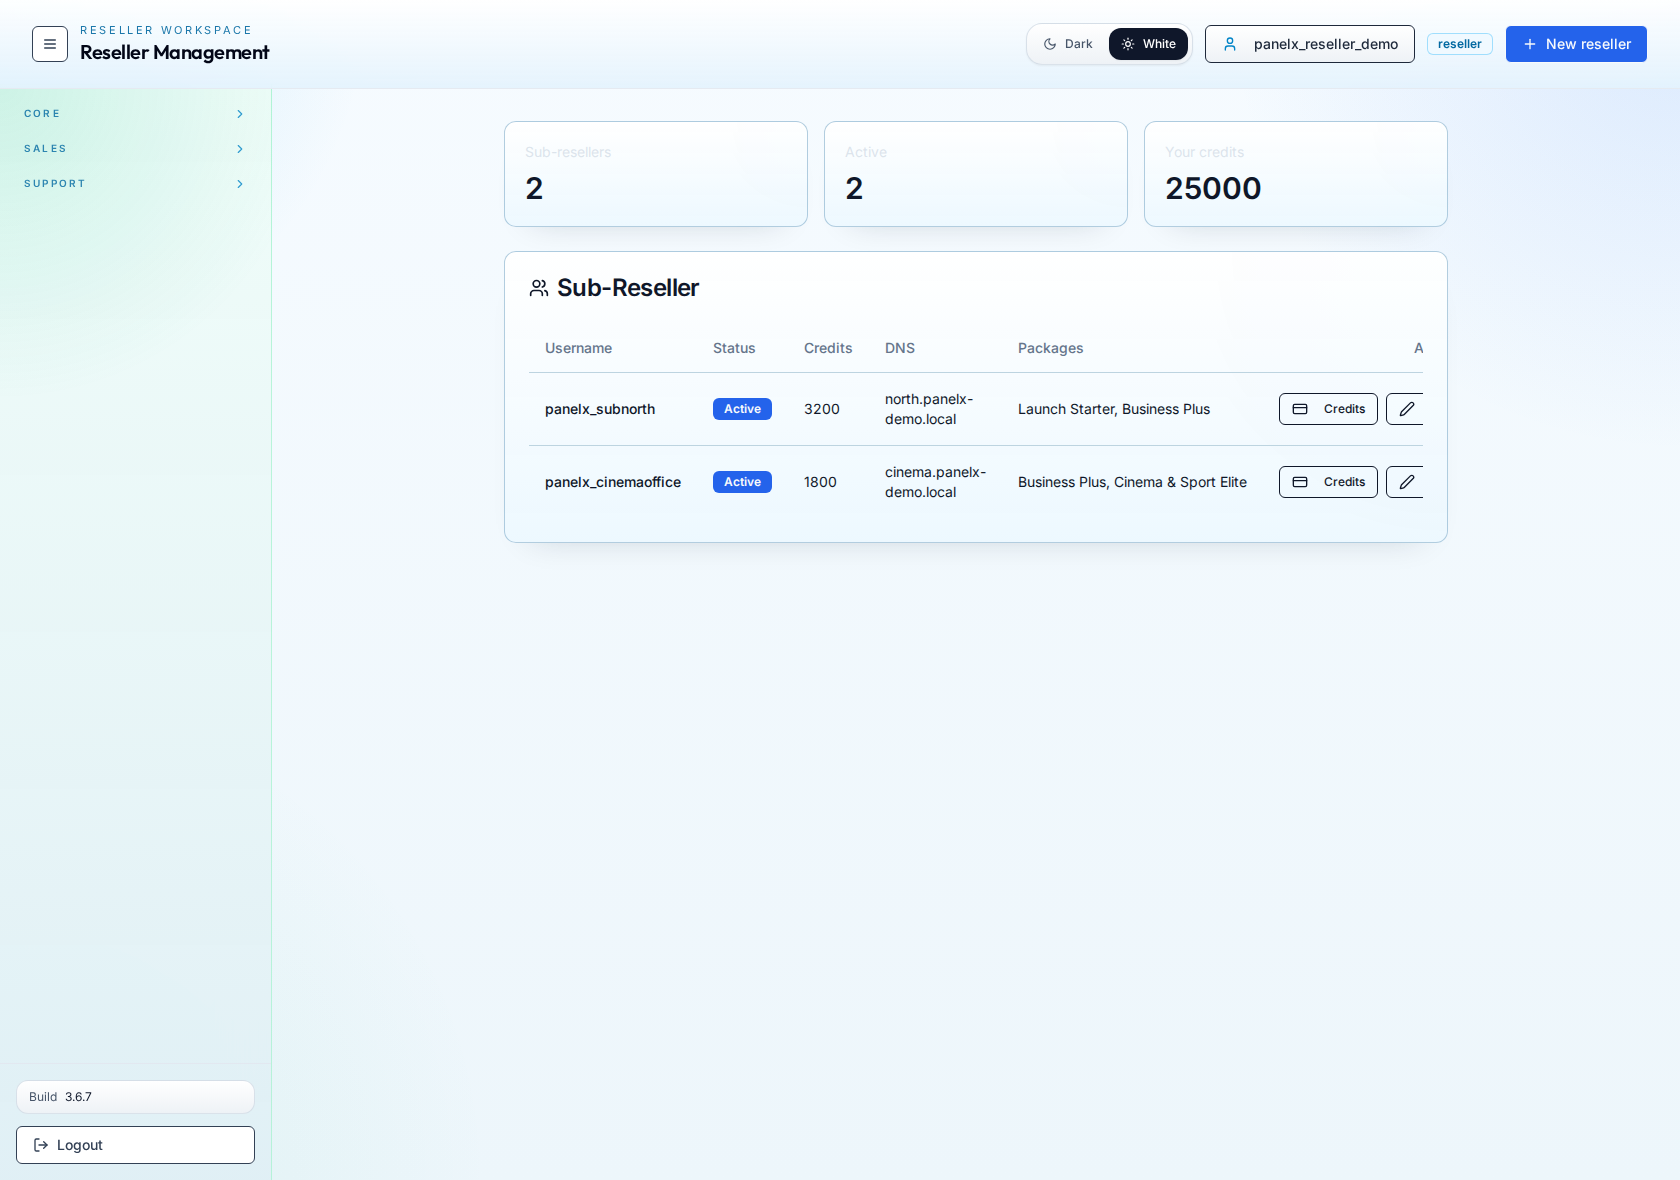This screenshot has width=1680, height=1180.
Task: Click pencil edit icon for panelx_cinemaoffice
Action: [1406, 482]
